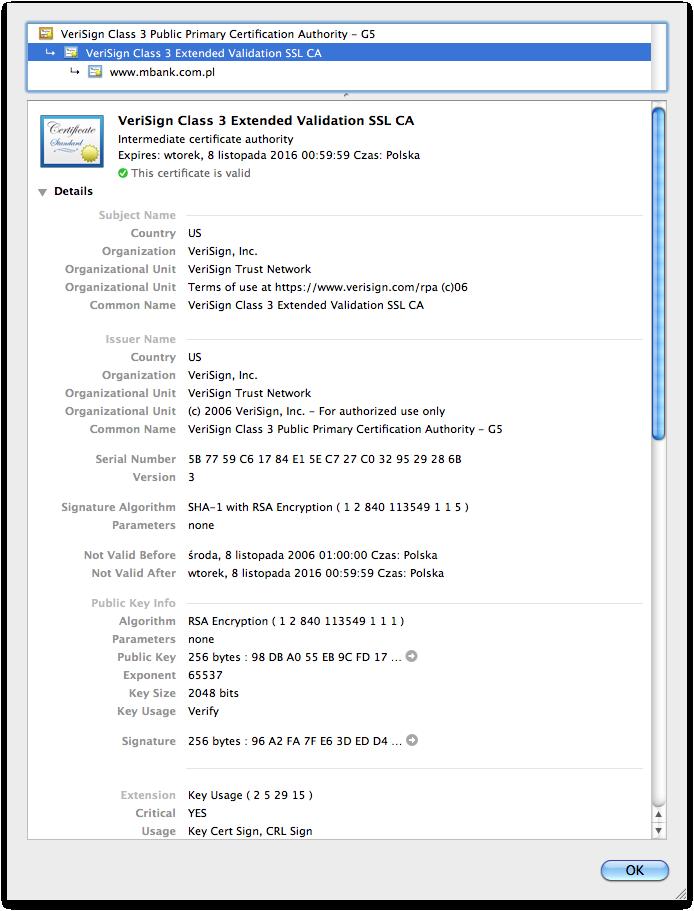Screen dimensions: 694x911
Task: Click the scrollbar down arrow
Action: (658, 830)
